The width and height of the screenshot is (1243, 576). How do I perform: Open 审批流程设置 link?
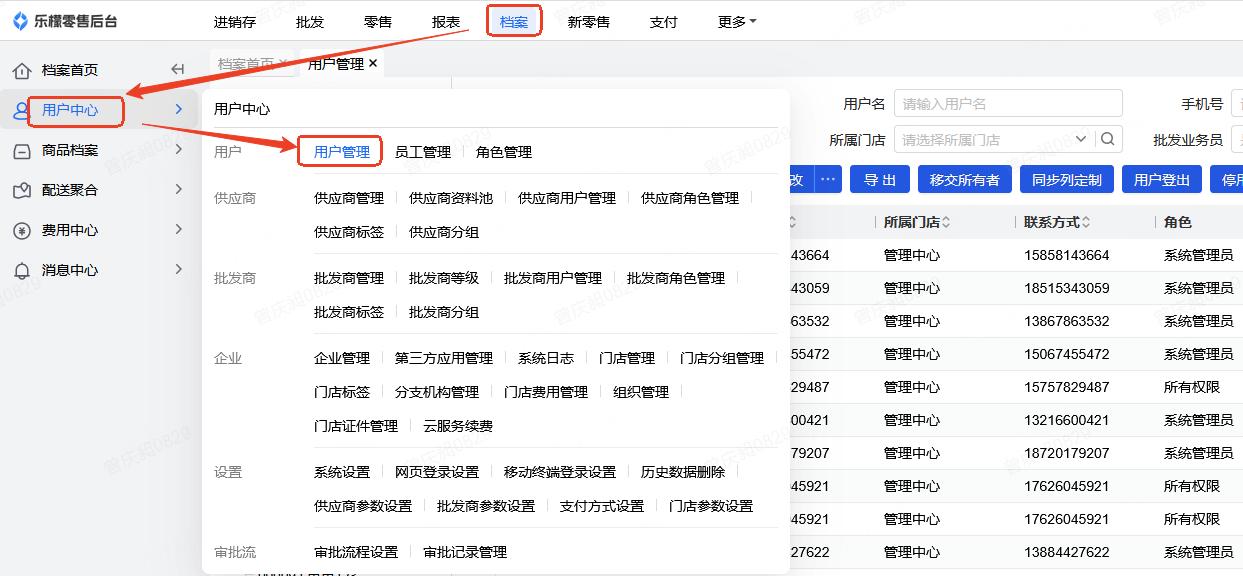coord(356,552)
